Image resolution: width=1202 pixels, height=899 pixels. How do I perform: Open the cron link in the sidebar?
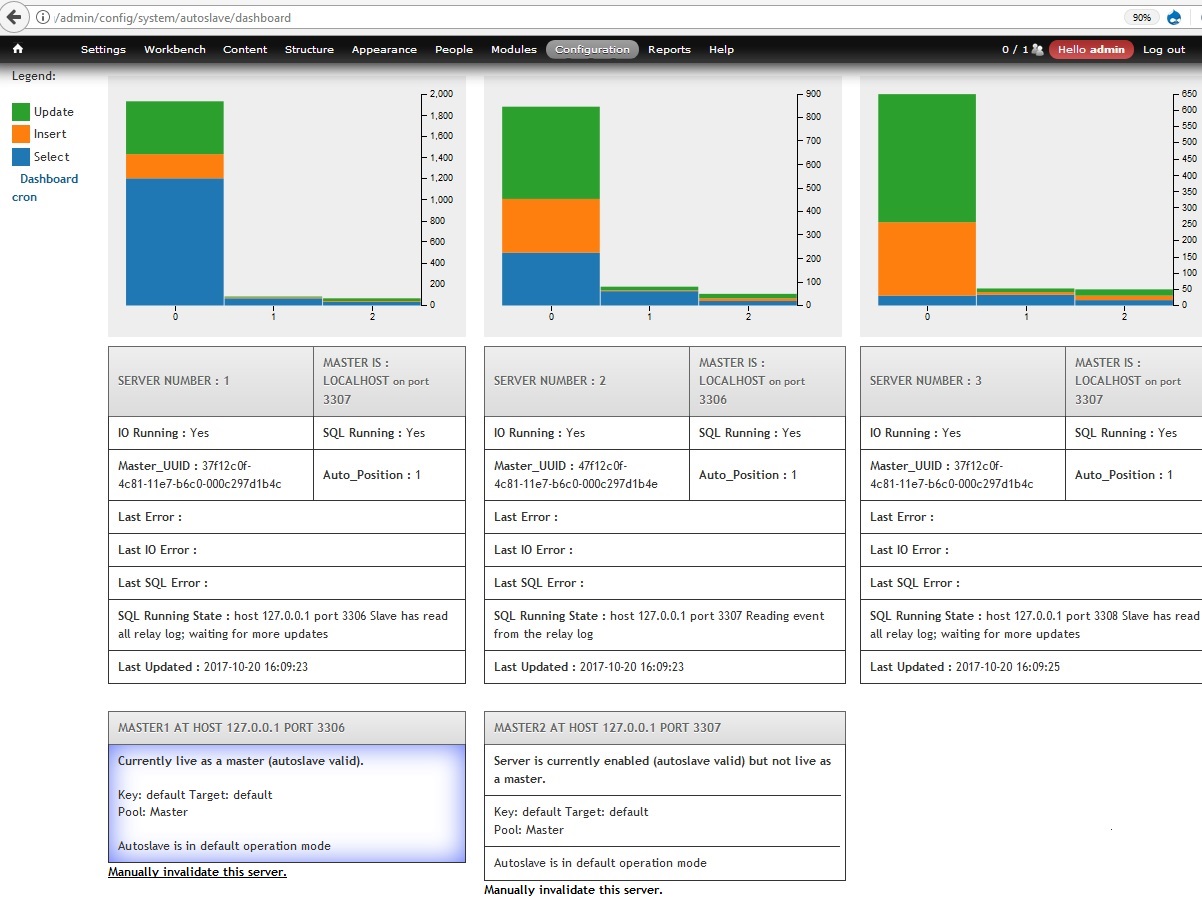click(x=23, y=197)
